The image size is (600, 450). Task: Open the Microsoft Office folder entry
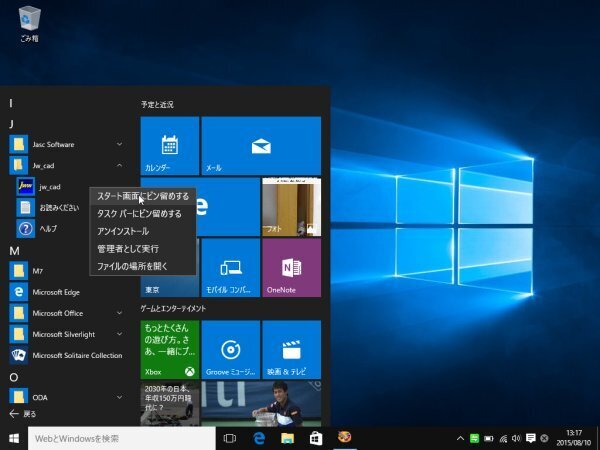tap(68, 313)
